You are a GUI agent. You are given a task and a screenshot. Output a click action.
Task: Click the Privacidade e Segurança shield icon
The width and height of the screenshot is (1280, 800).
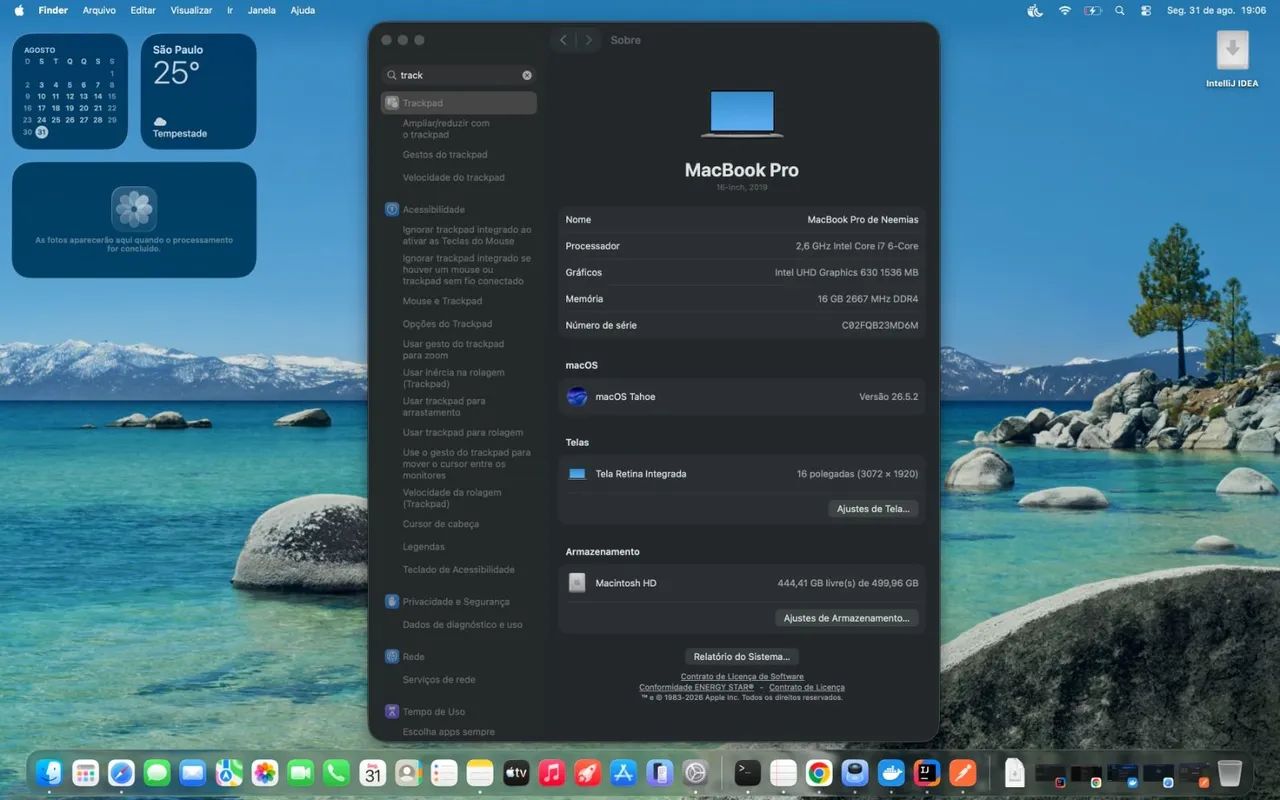click(x=392, y=602)
